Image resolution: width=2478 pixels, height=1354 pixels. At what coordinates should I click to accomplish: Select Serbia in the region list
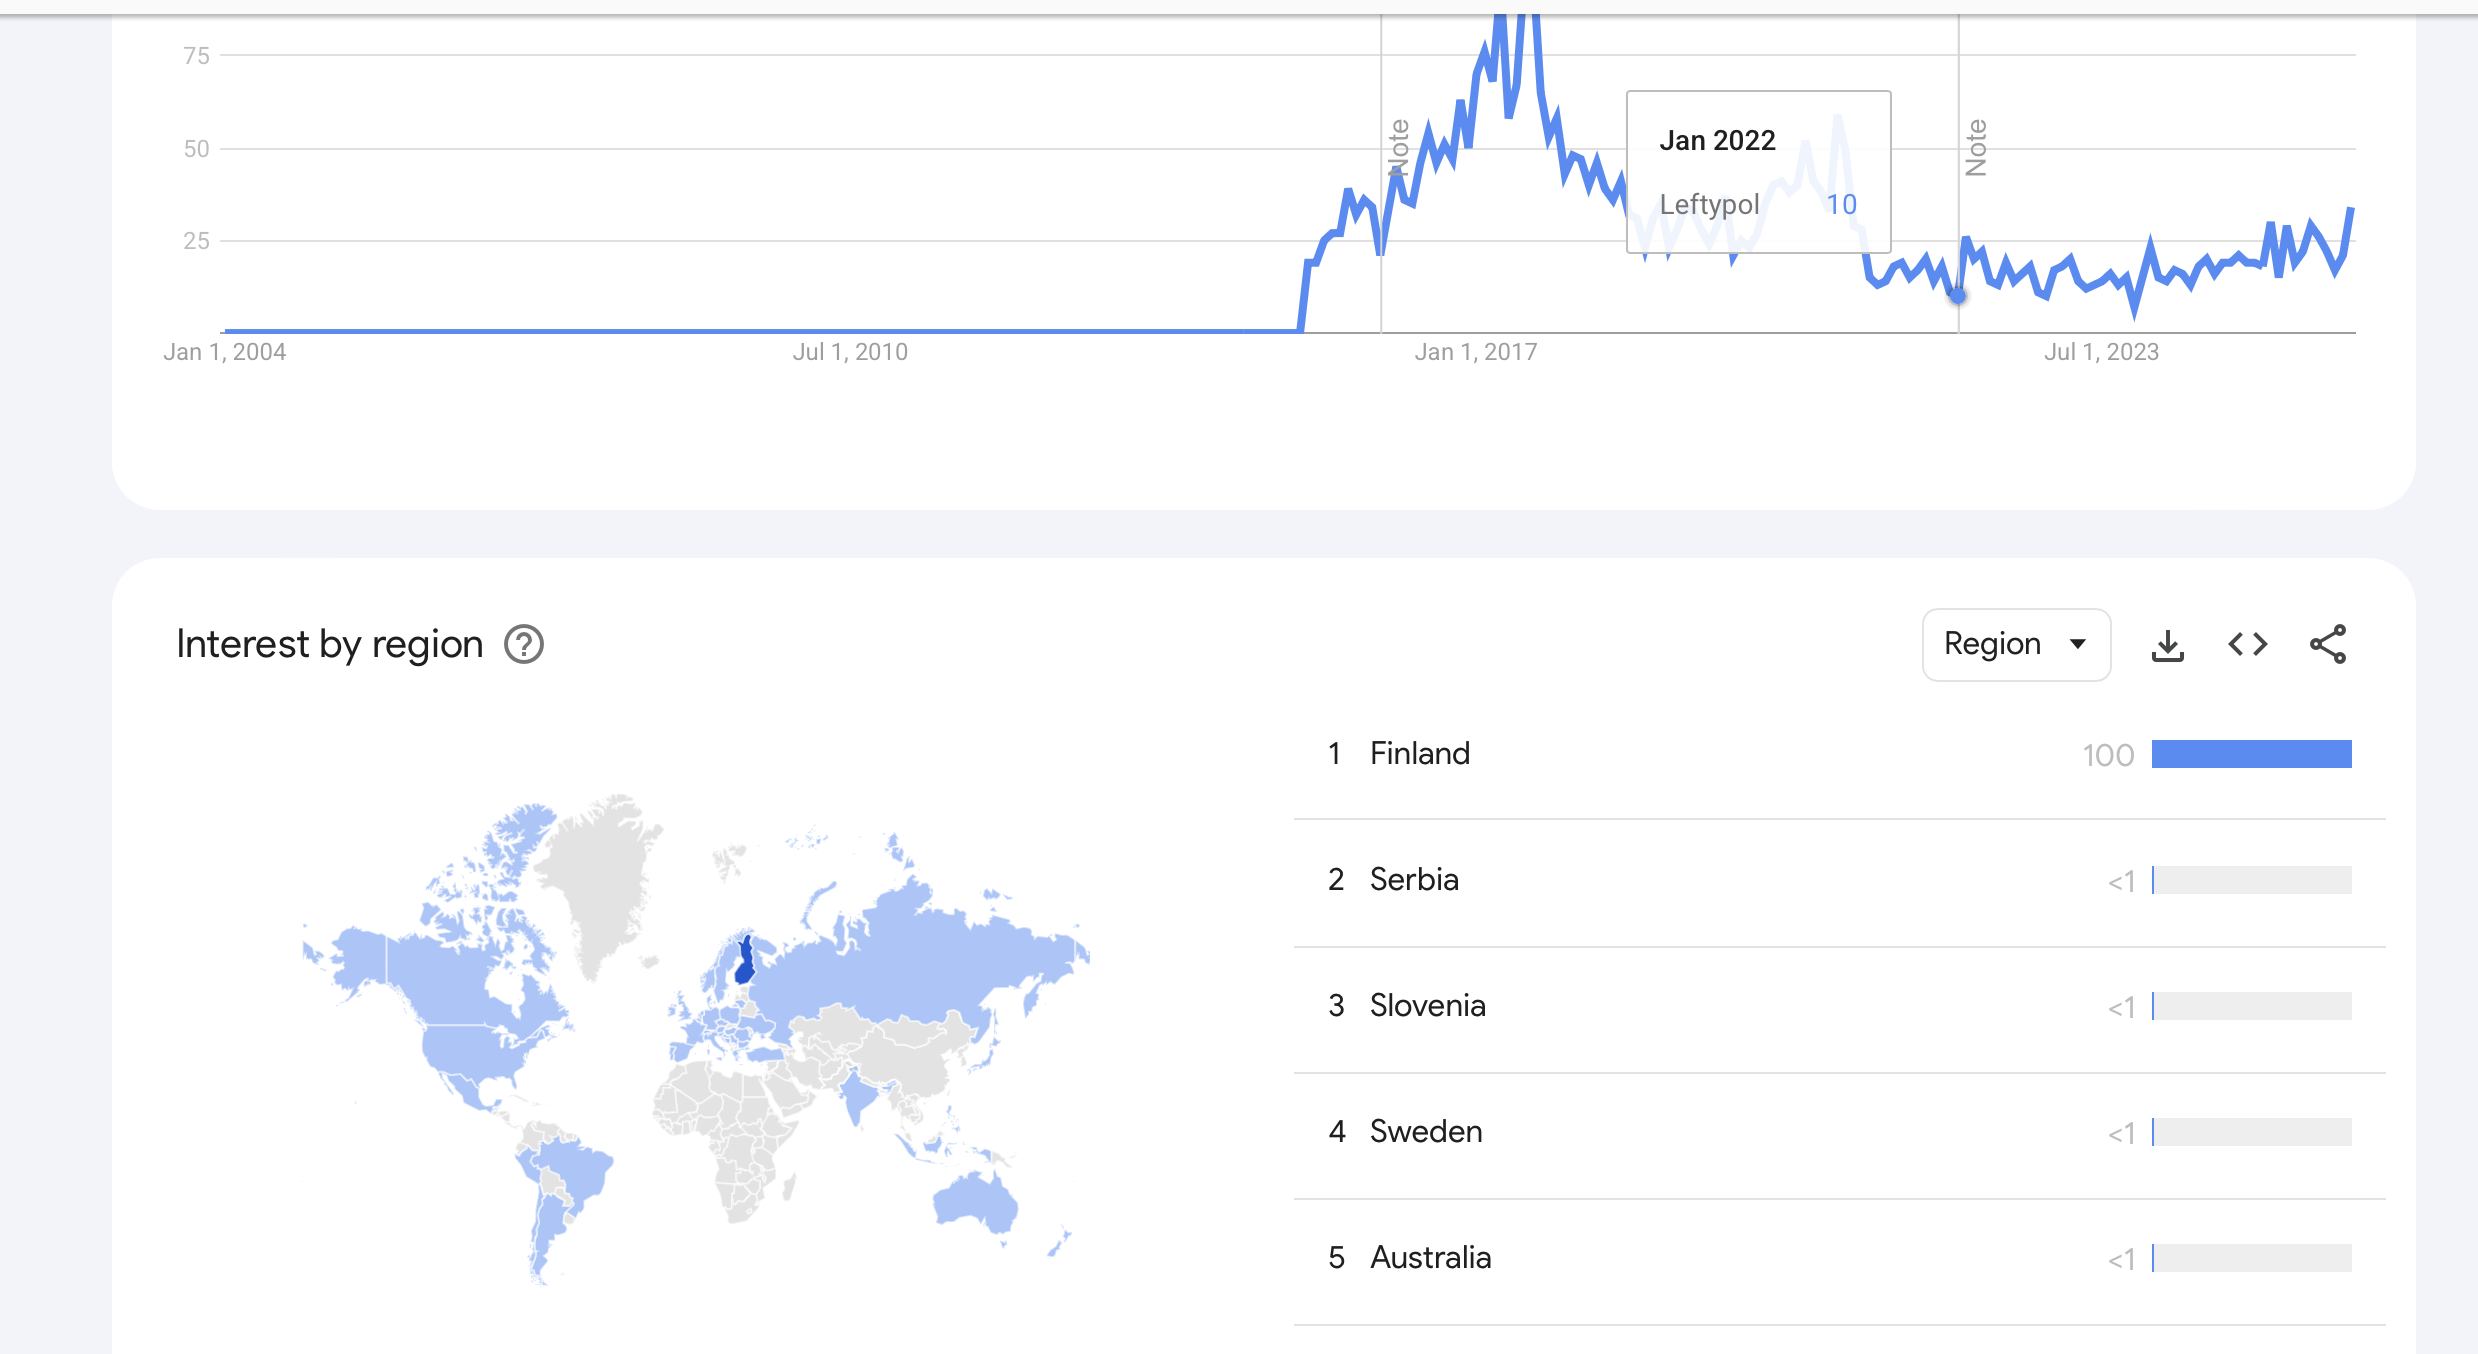coord(1413,880)
